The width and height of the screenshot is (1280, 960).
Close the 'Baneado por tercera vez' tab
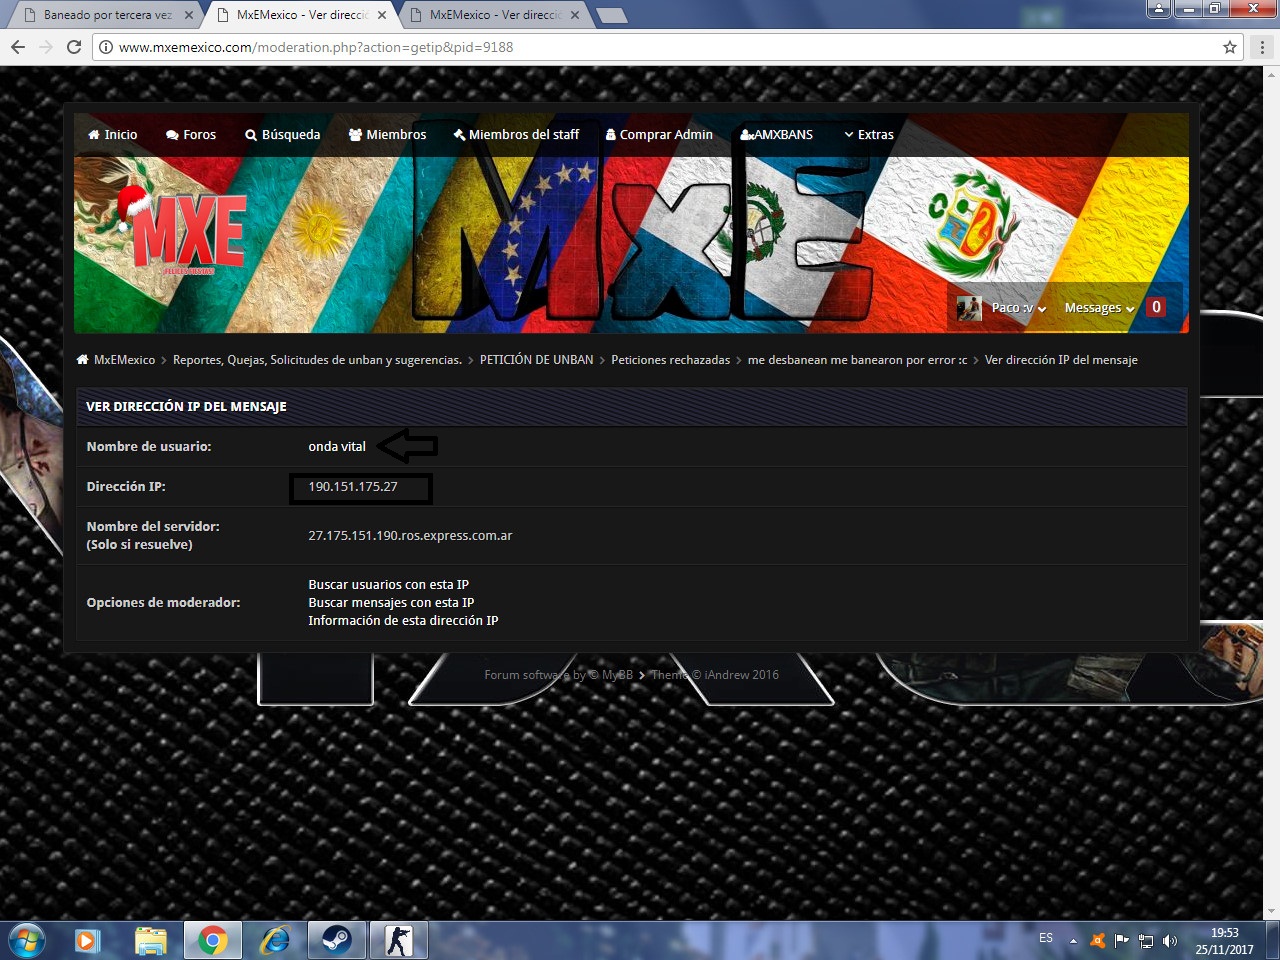[x=188, y=15]
